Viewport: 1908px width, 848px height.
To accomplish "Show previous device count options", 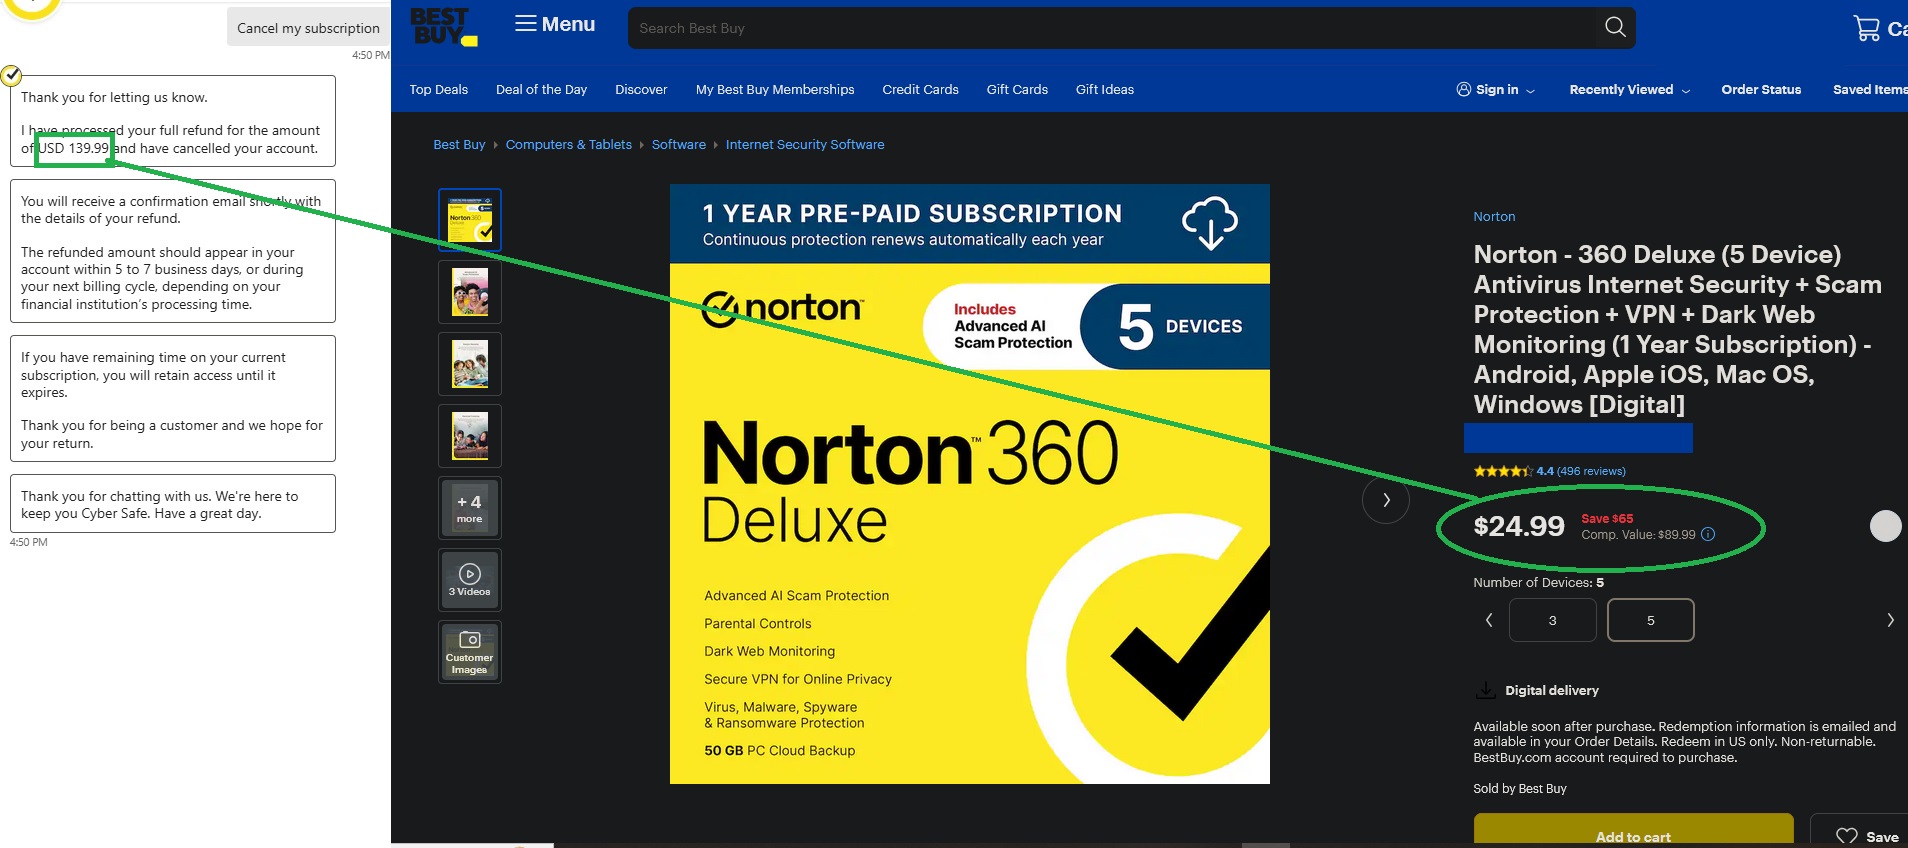I will tap(1489, 620).
